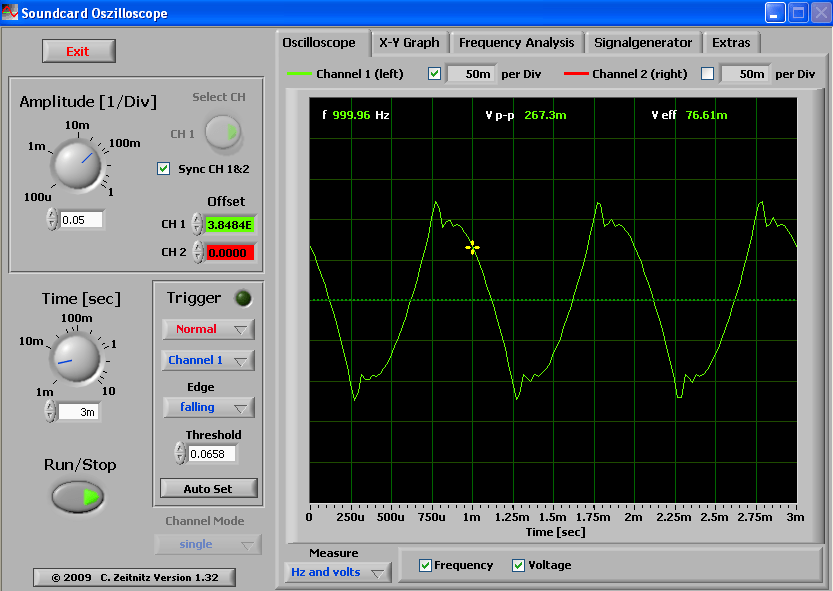Click the Exit button
The height and width of the screenshot is (591, 833).
click(79, 52)
